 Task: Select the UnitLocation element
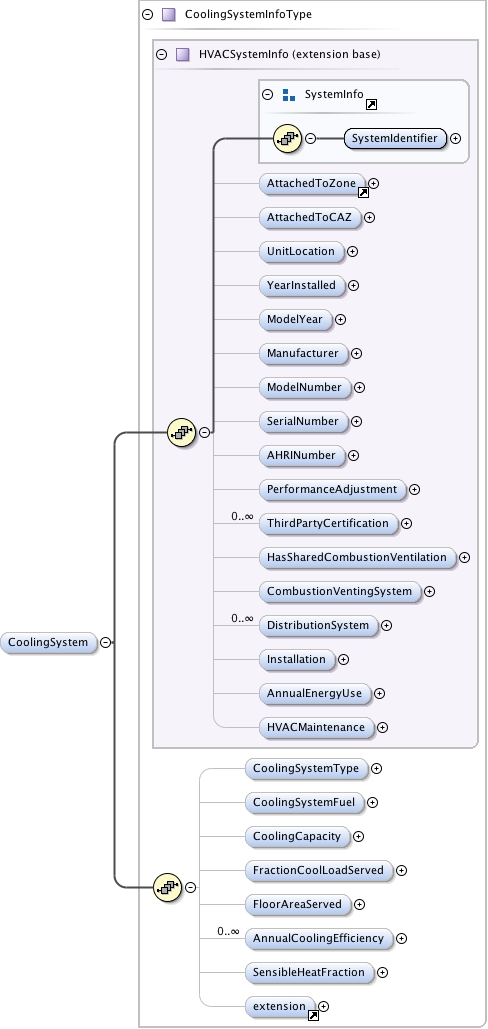[301, 251]
